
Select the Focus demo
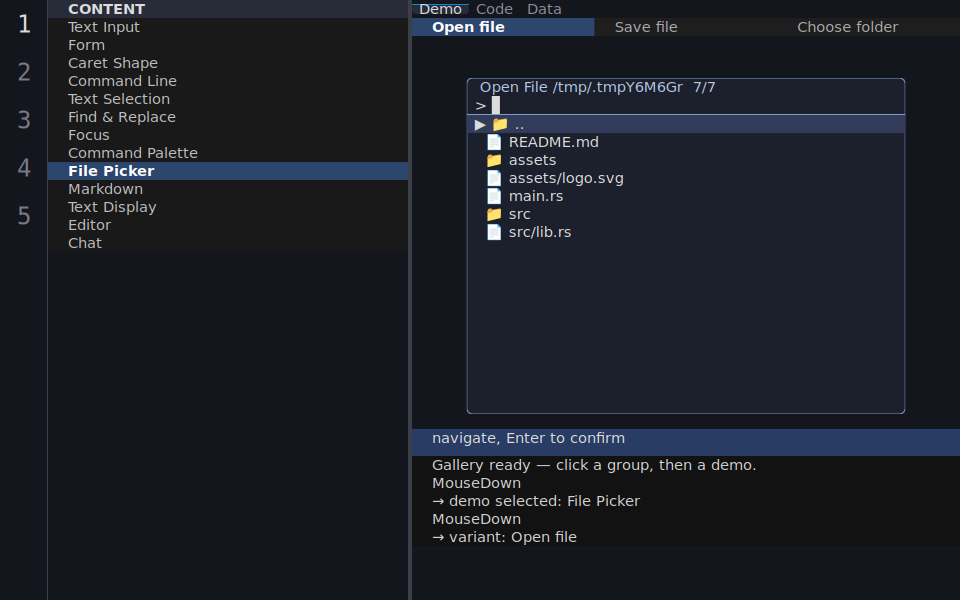pos(228,135)
